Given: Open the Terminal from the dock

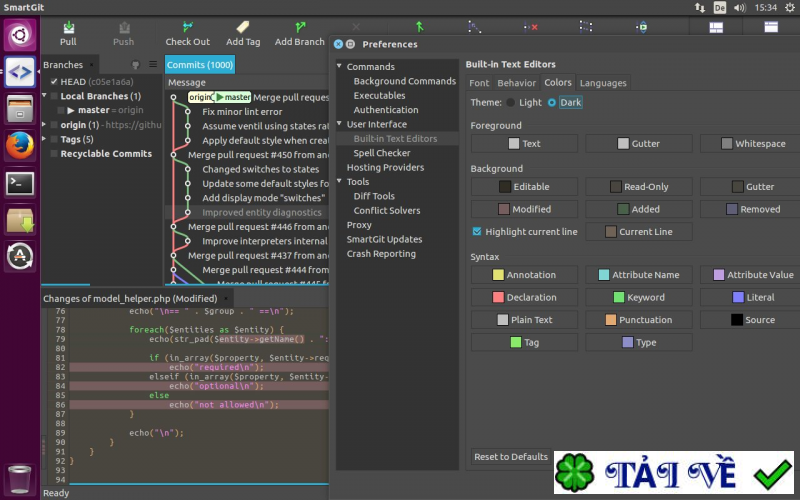Looking at the screenshot, I should 20,183.
